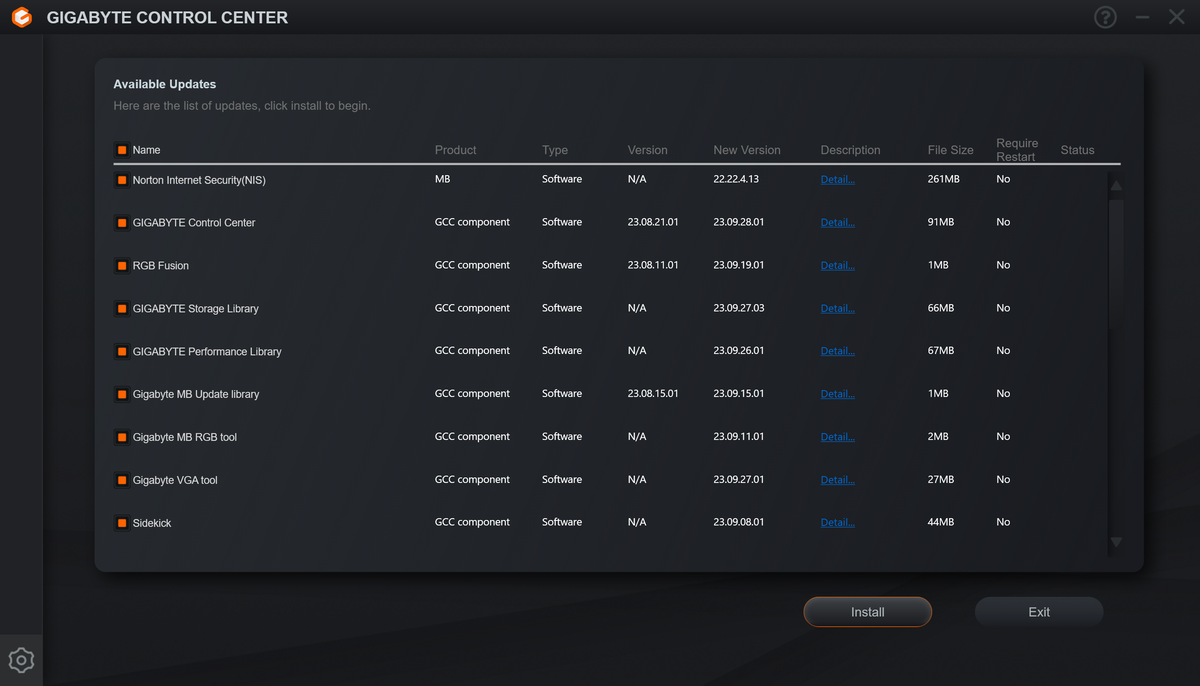Uncheck the Sidekick update checkbox
The width and height of the screenshot is (1200, 686).
pos(121,523)
